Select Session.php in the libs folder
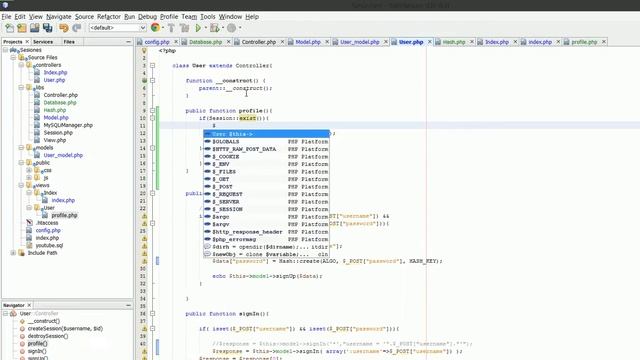Image resolution: width=640 pixels, height=360 pixels. (58, 133)
